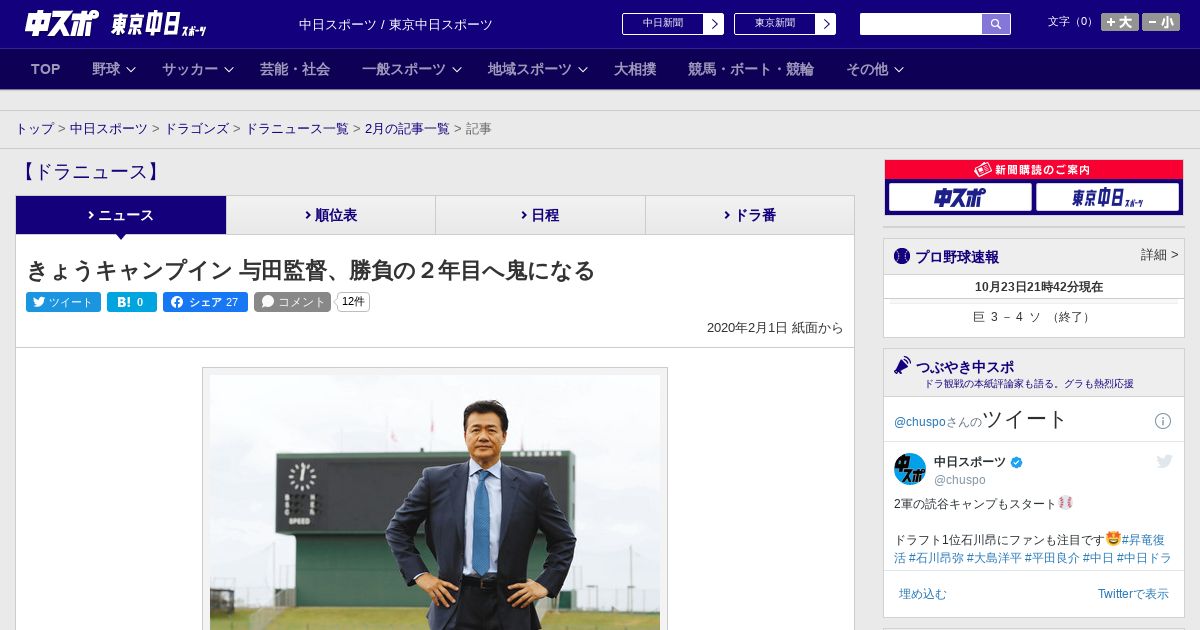Viewport: 1200px width, 630px height.
Task: Open the 中日新聞 site link
Action: [663, 24]
